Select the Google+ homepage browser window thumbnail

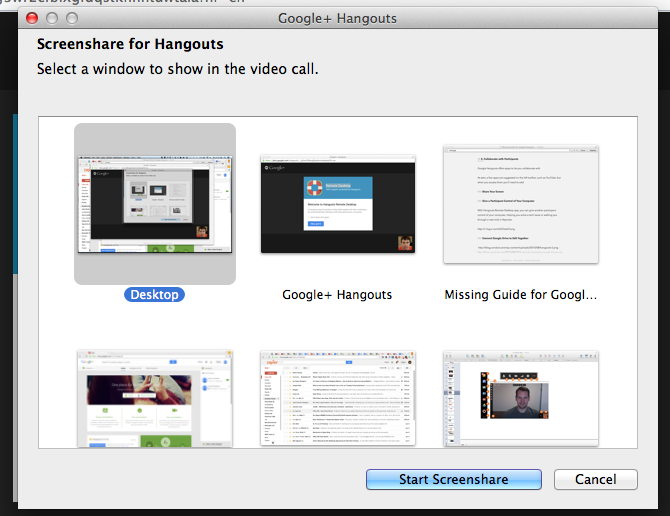tap(155, 399)
